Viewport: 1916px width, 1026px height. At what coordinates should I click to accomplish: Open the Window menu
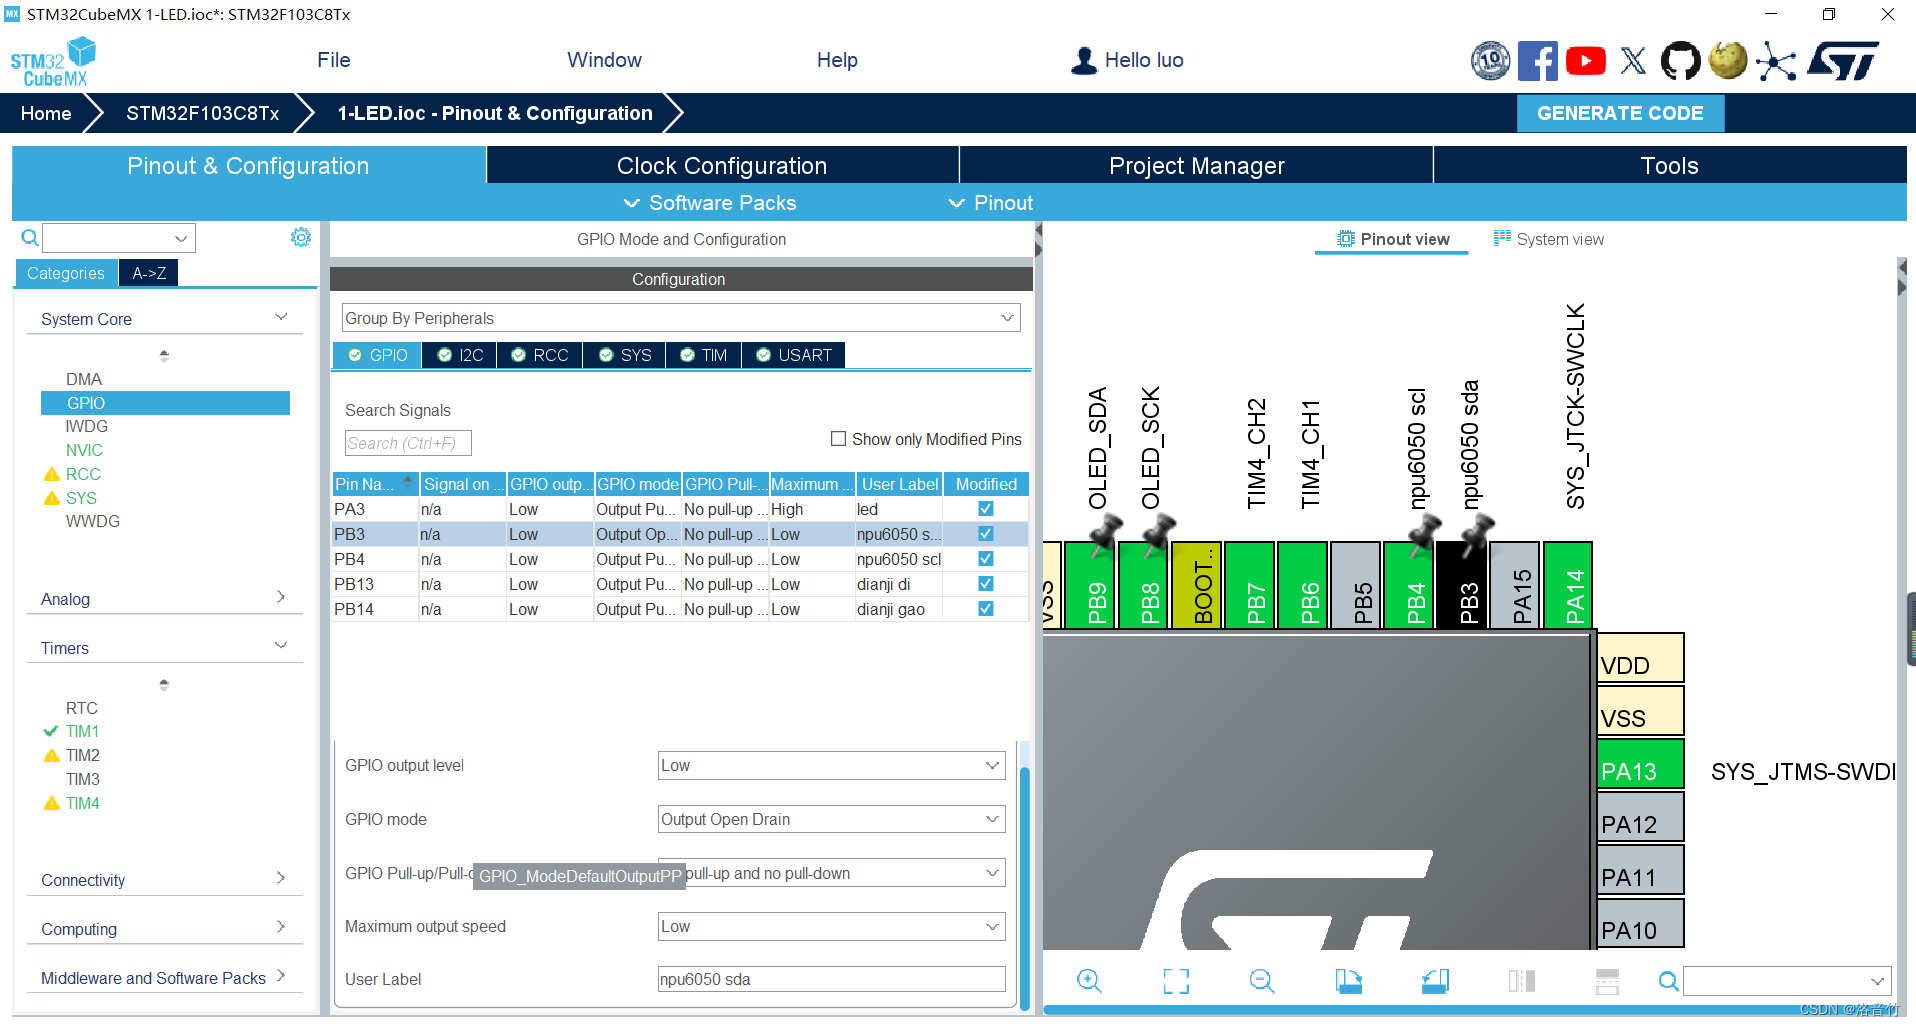pyautogui.click(x=604, y=60)
